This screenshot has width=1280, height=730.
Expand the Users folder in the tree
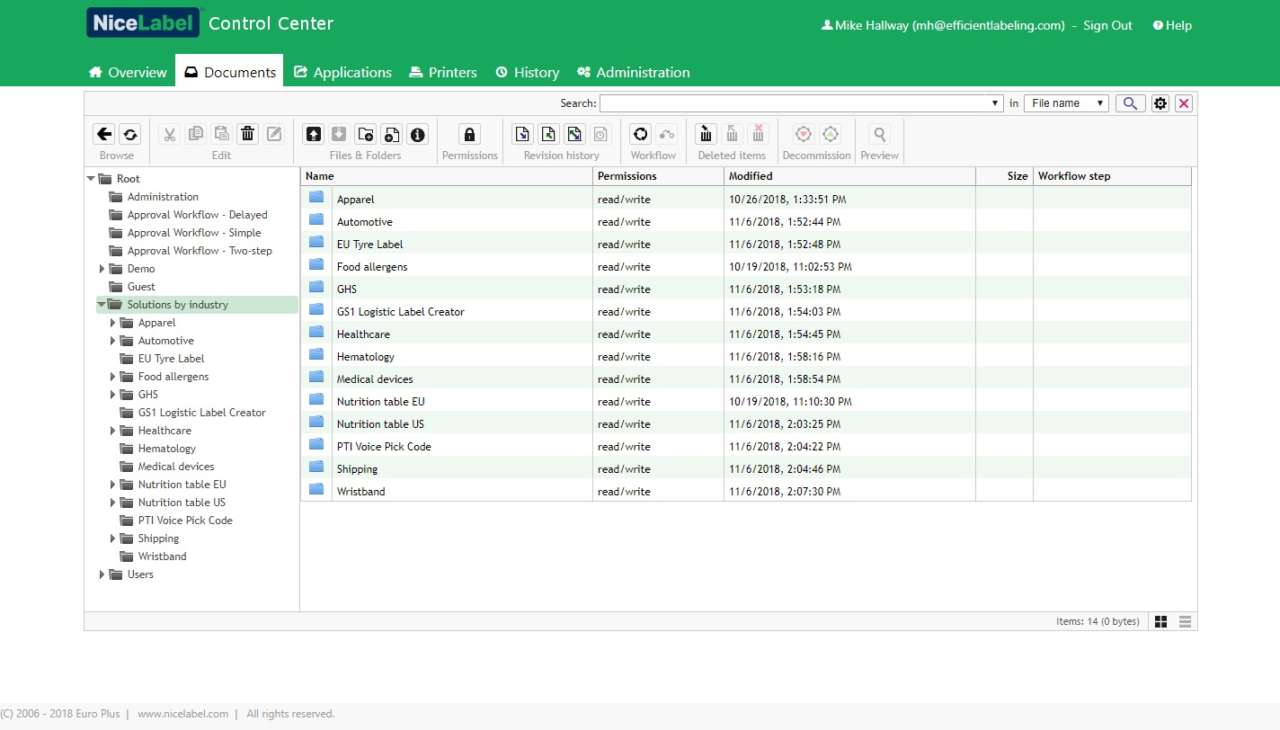pos(102,575)
